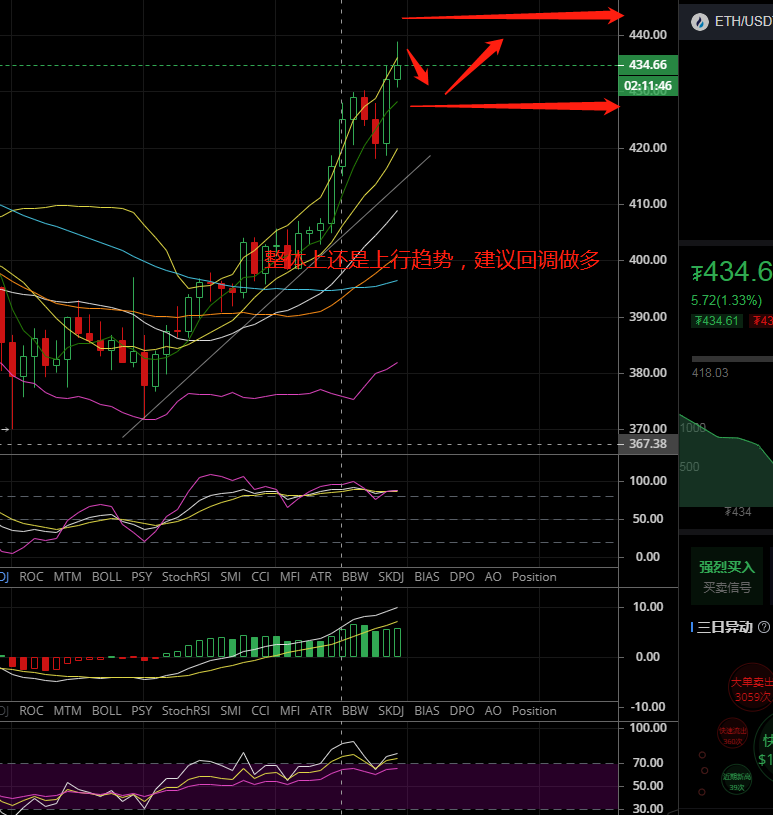Click the ETH coin logo icon

click(700, 21)
